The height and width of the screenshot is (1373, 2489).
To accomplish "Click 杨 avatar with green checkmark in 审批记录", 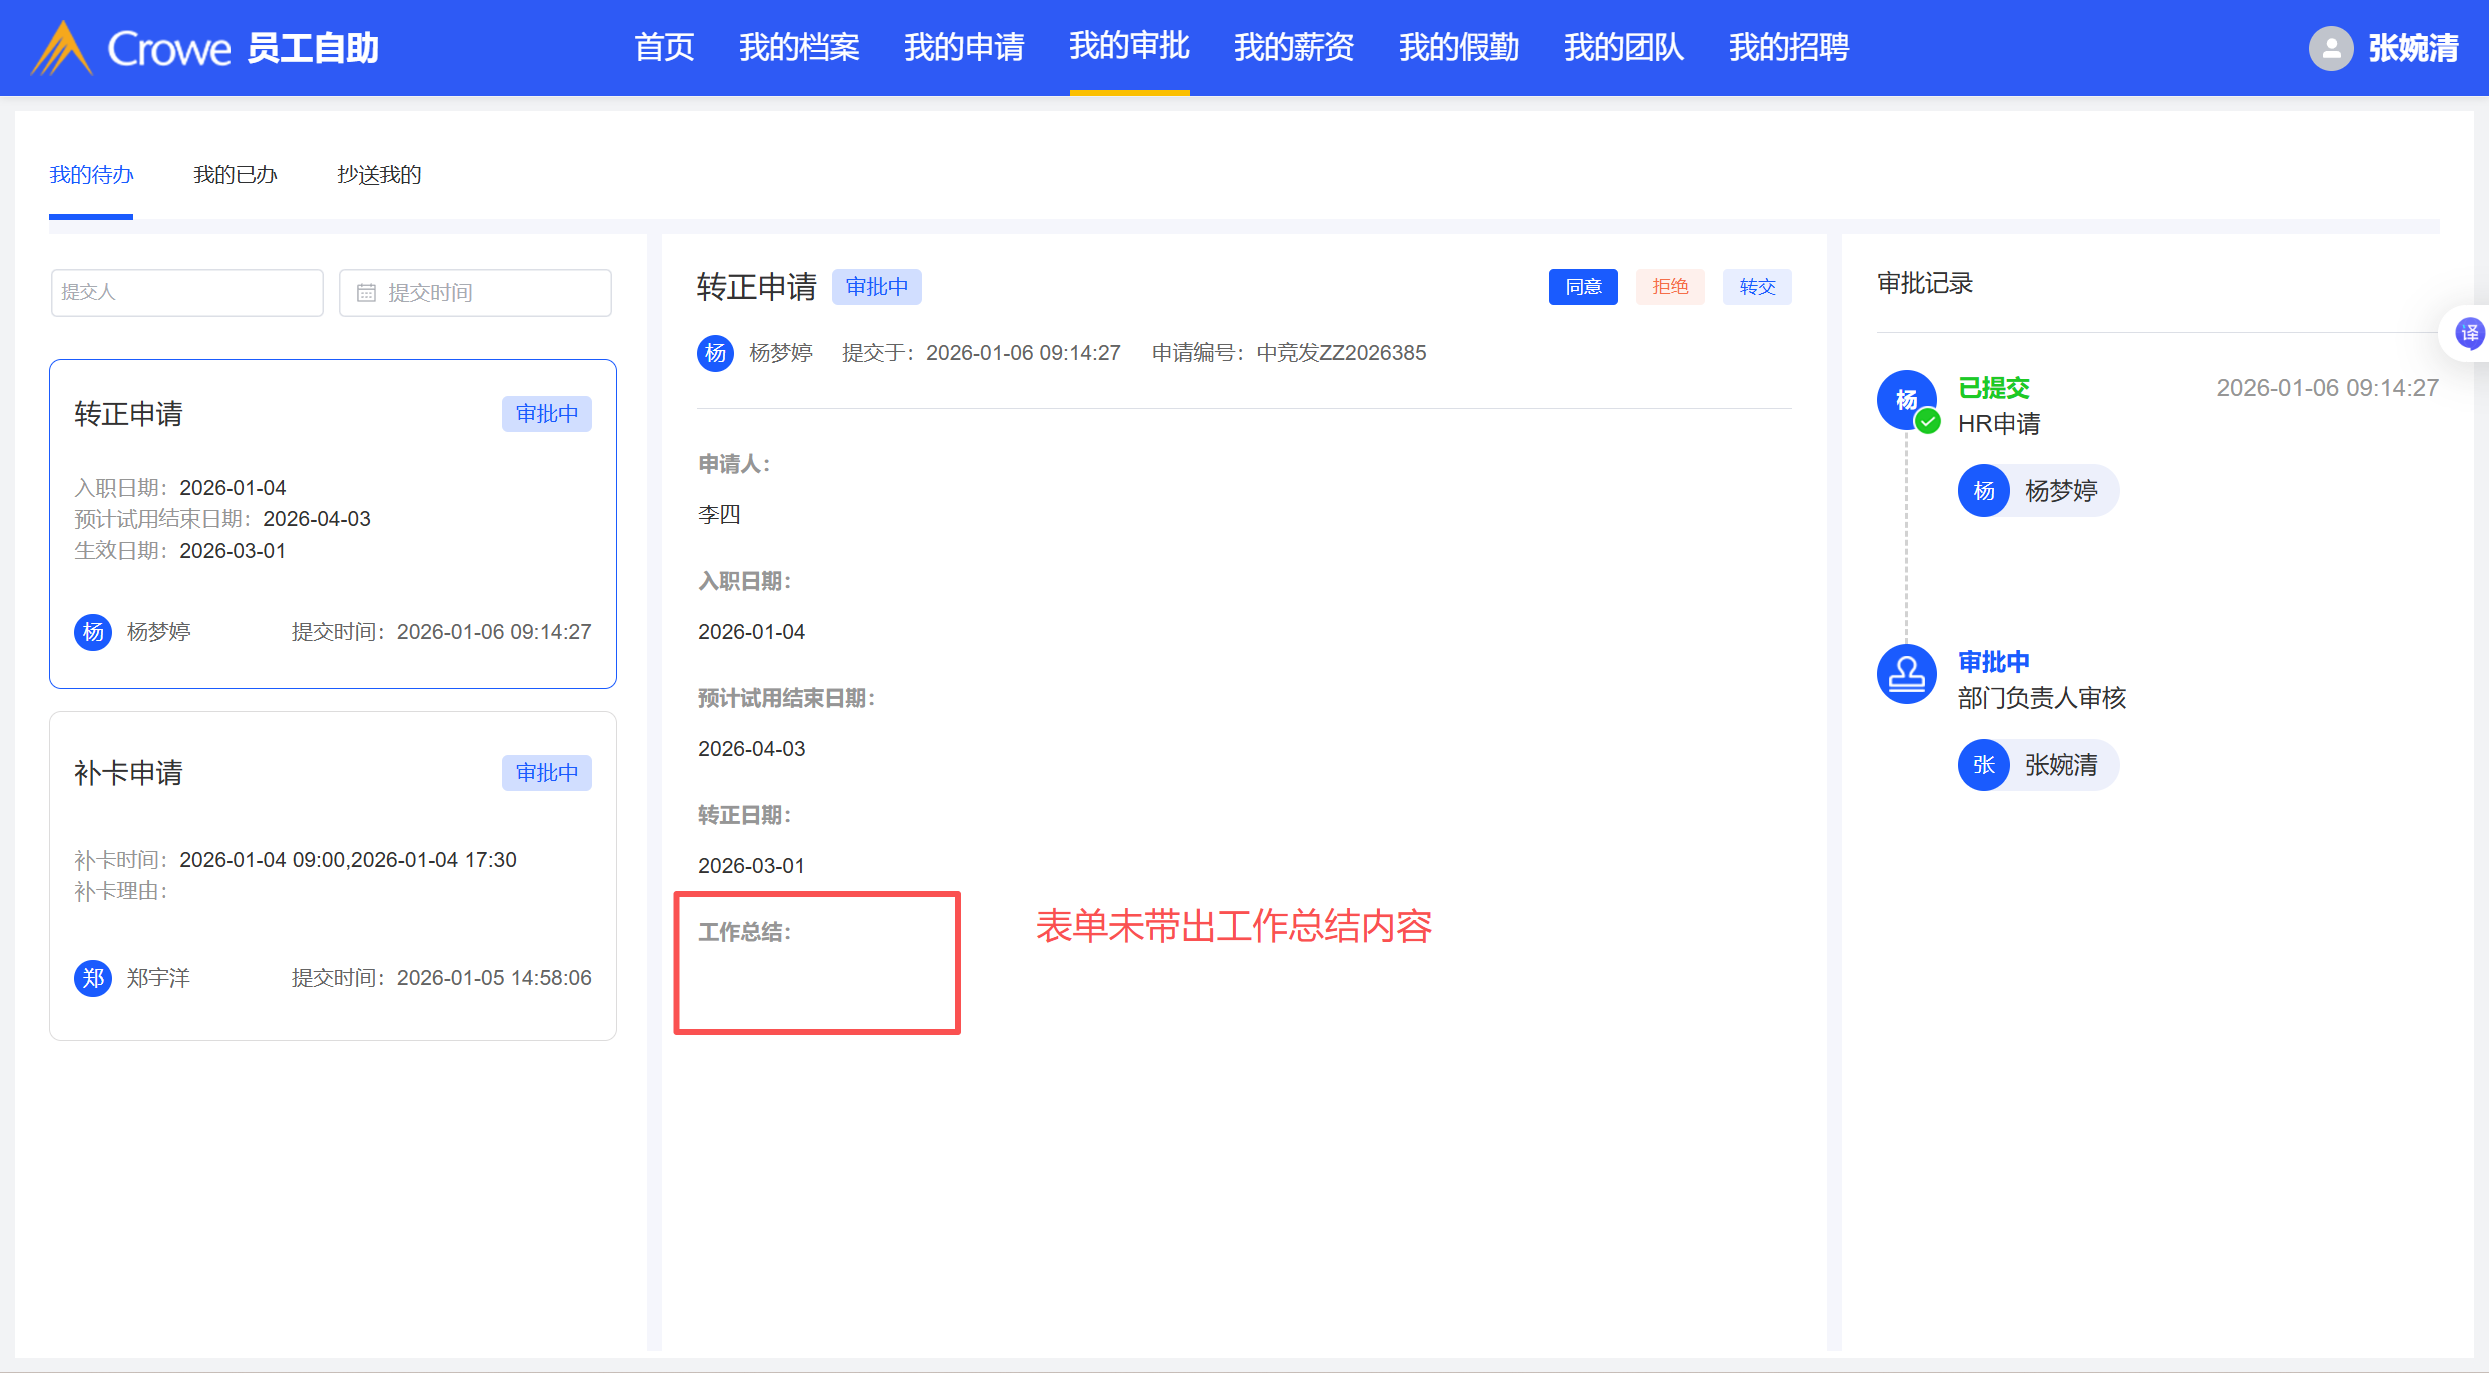I will 1906,400.
